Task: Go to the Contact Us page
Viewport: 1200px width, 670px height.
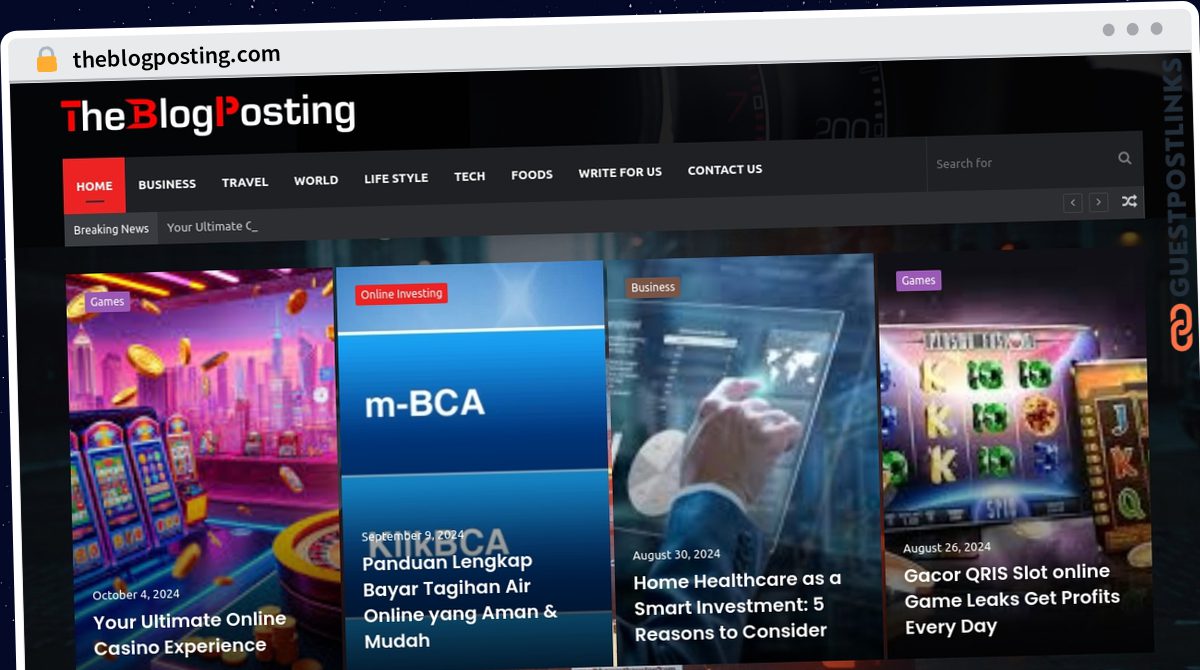Action: 725,170
